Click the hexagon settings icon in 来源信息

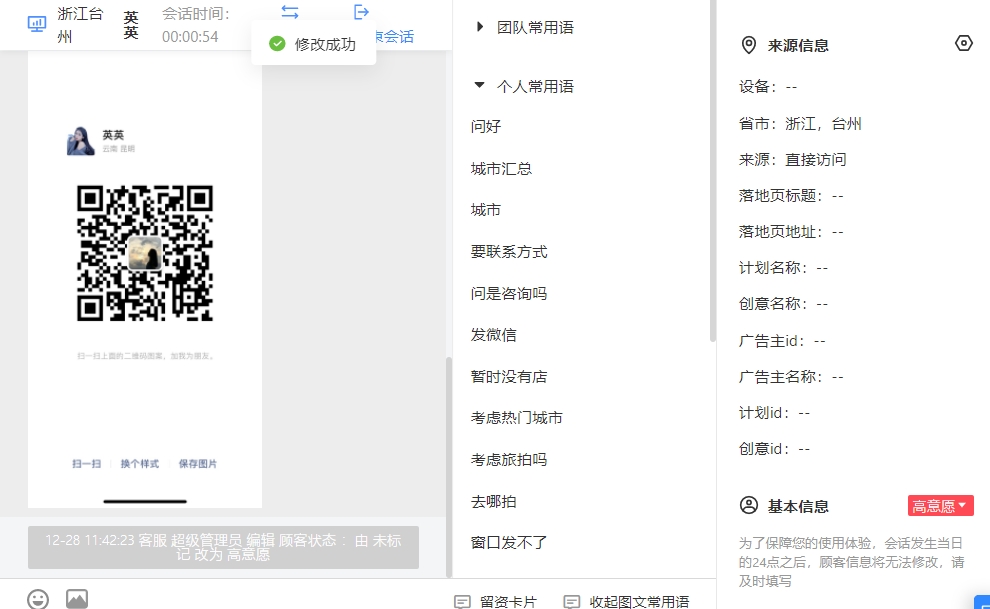(963, 43)
